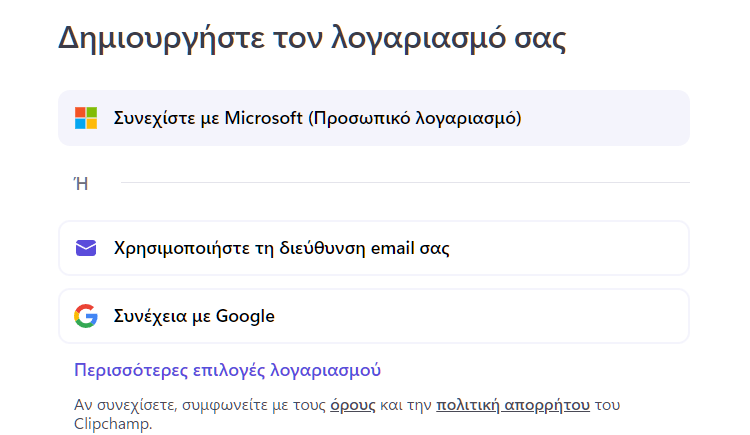The height and width of the screenshot is (435, 750).
Task: Click the horizontal divider line beside Ή
Action: tap(405, 182)
